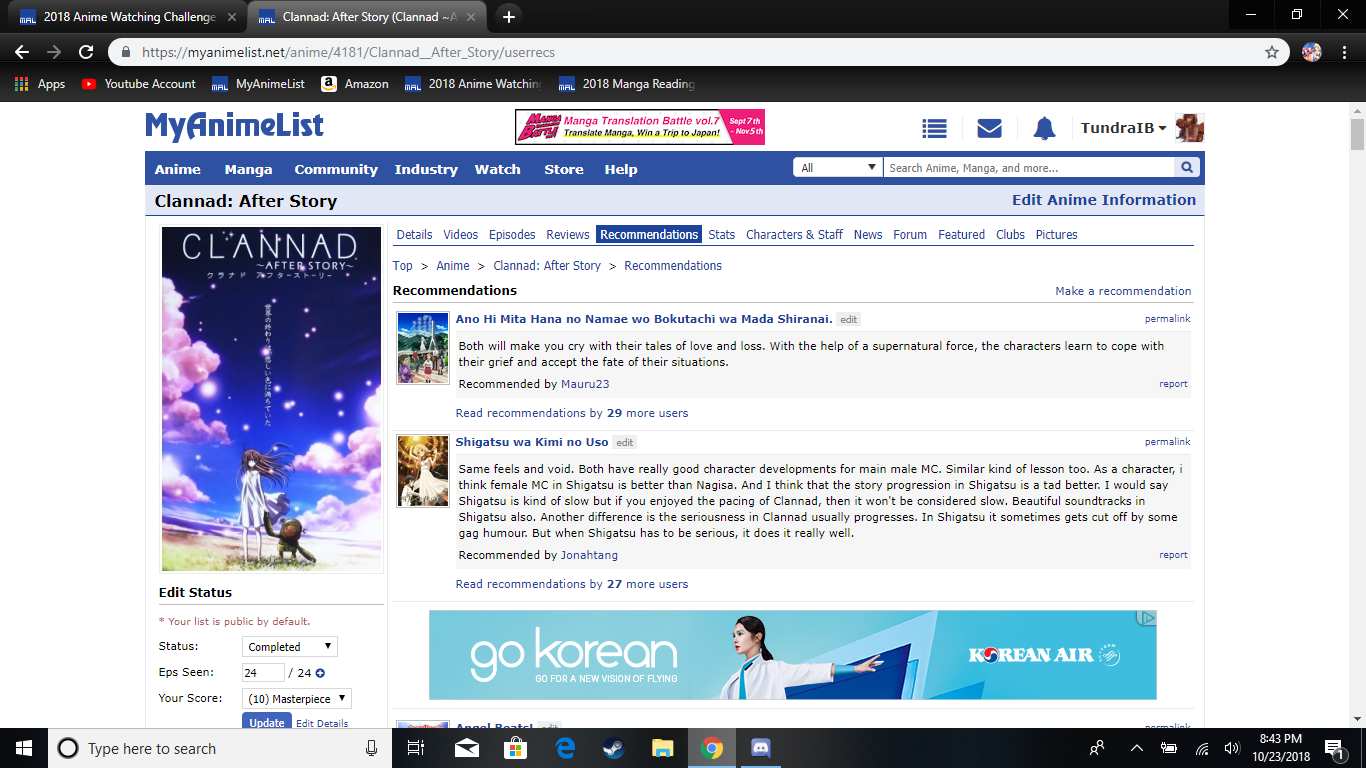Switch to the Details tab

click(x=414, y=235)
